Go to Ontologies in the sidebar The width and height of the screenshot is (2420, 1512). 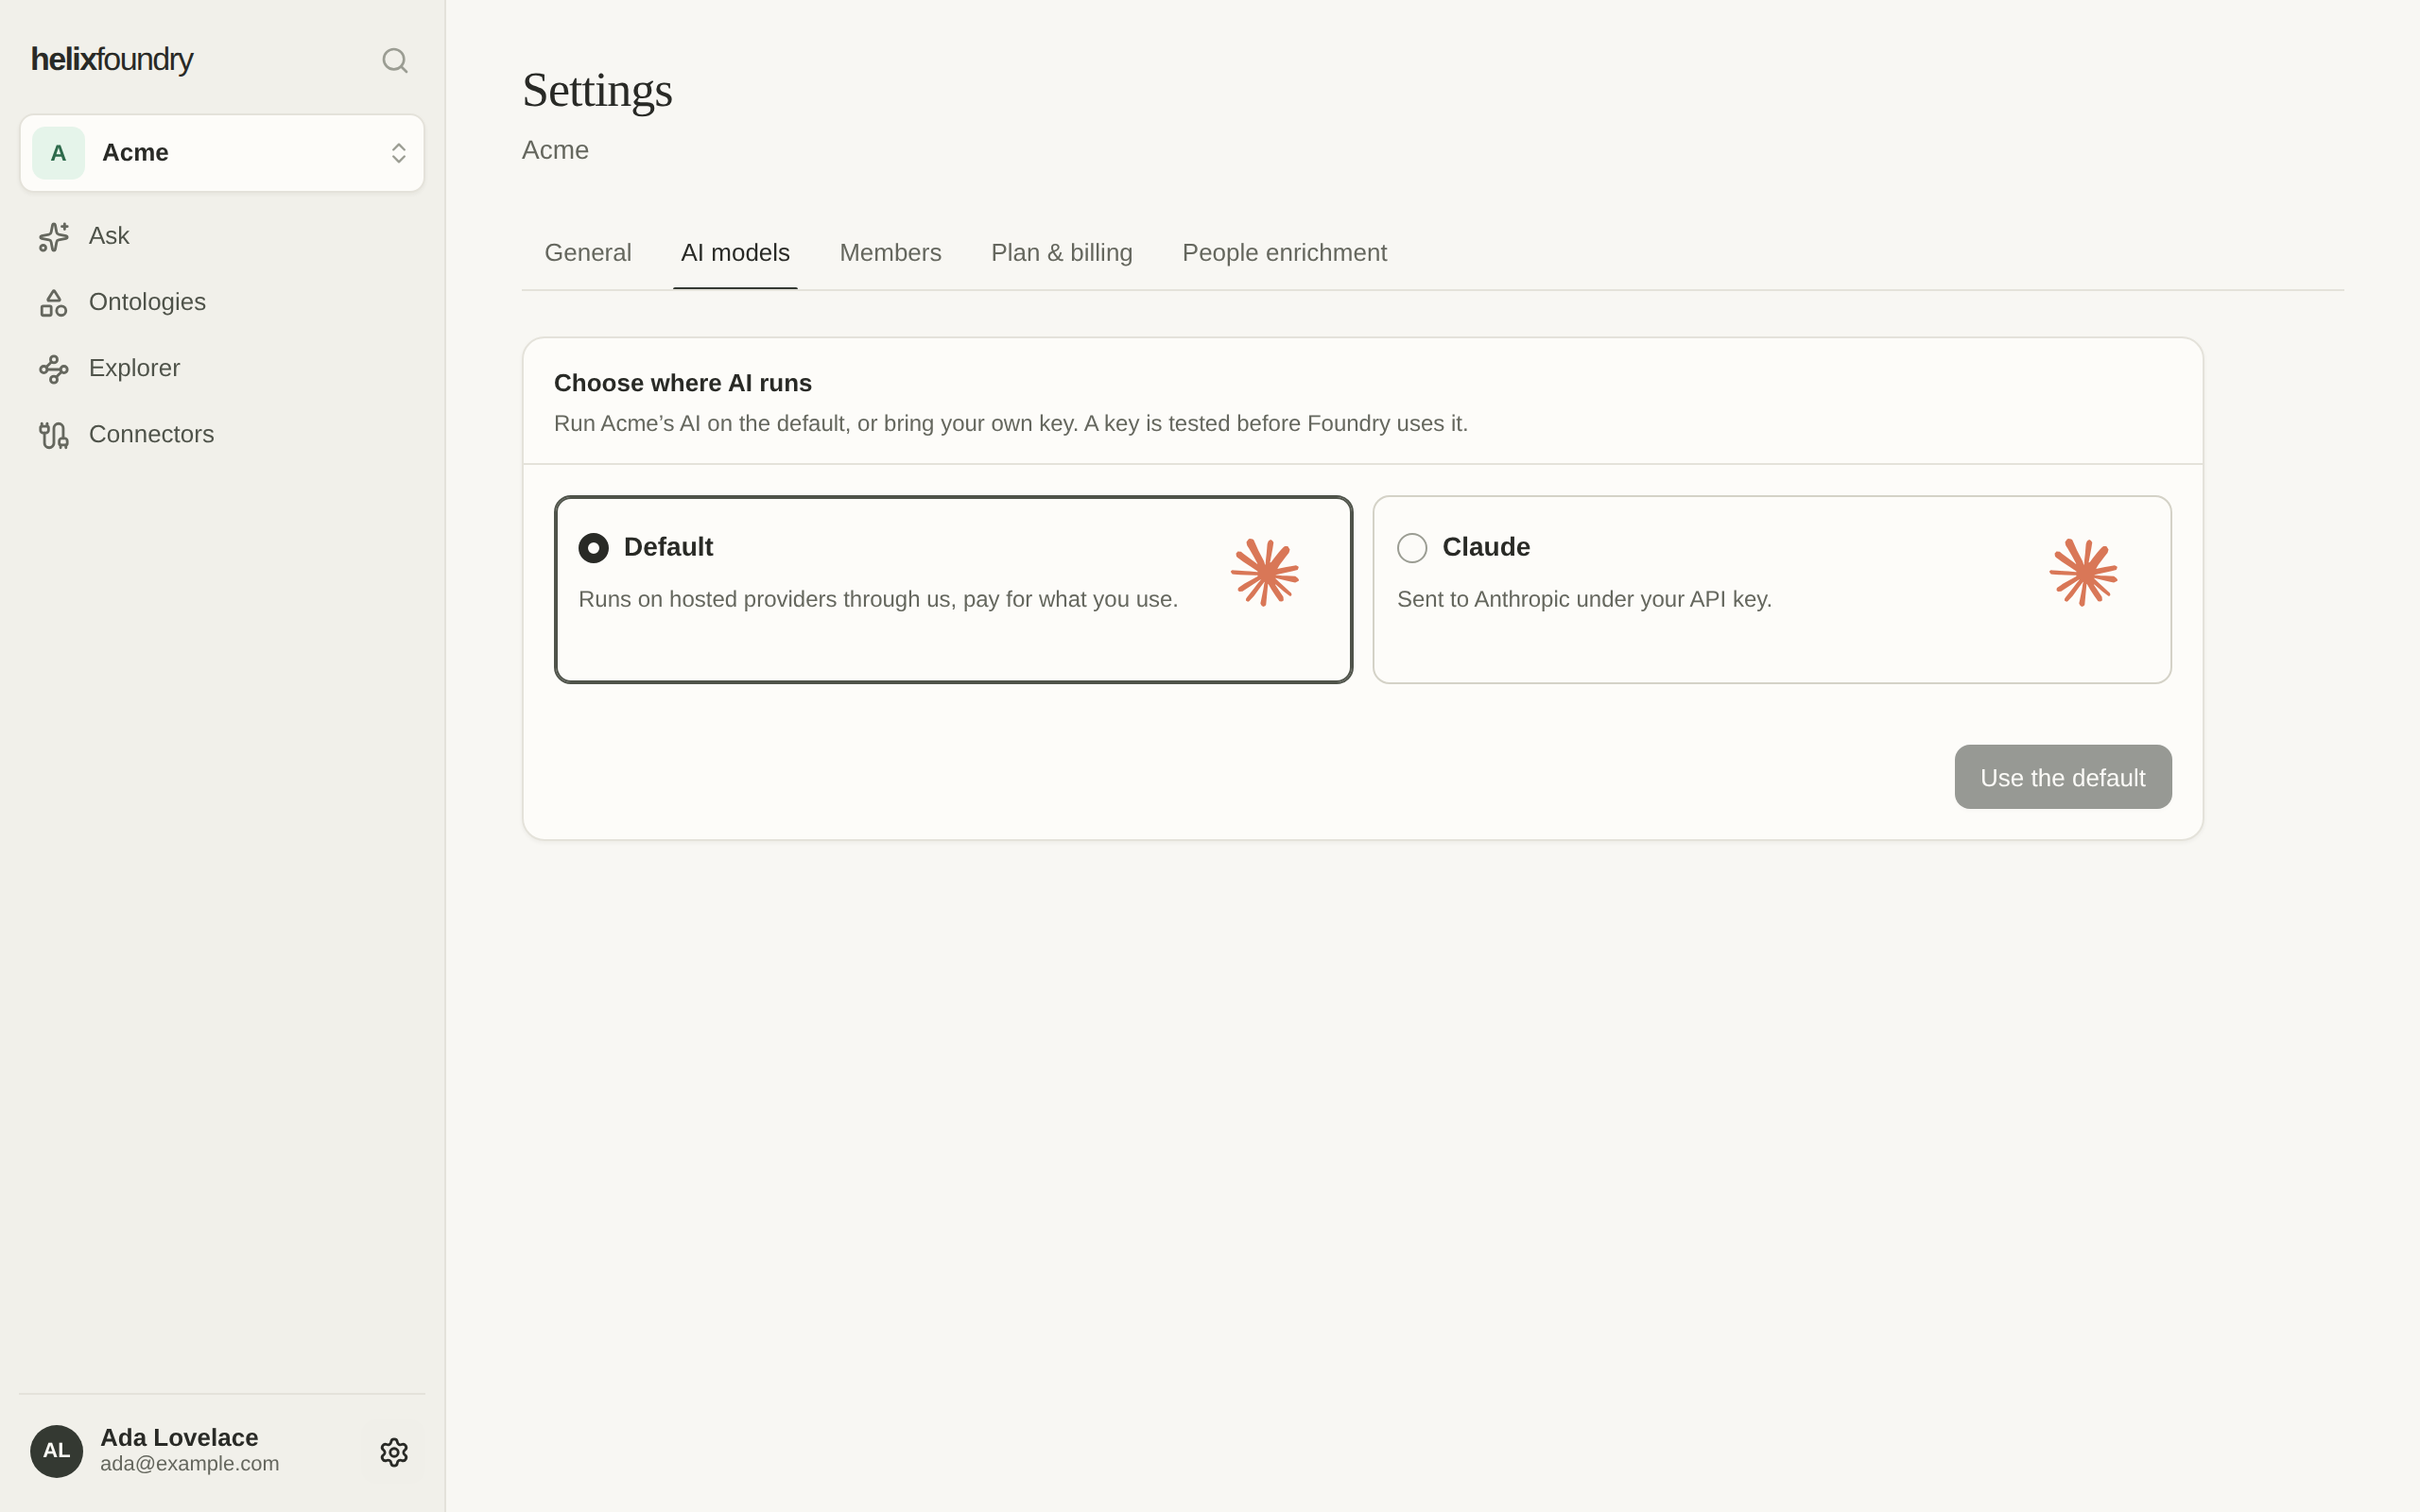tap(147, 302)
